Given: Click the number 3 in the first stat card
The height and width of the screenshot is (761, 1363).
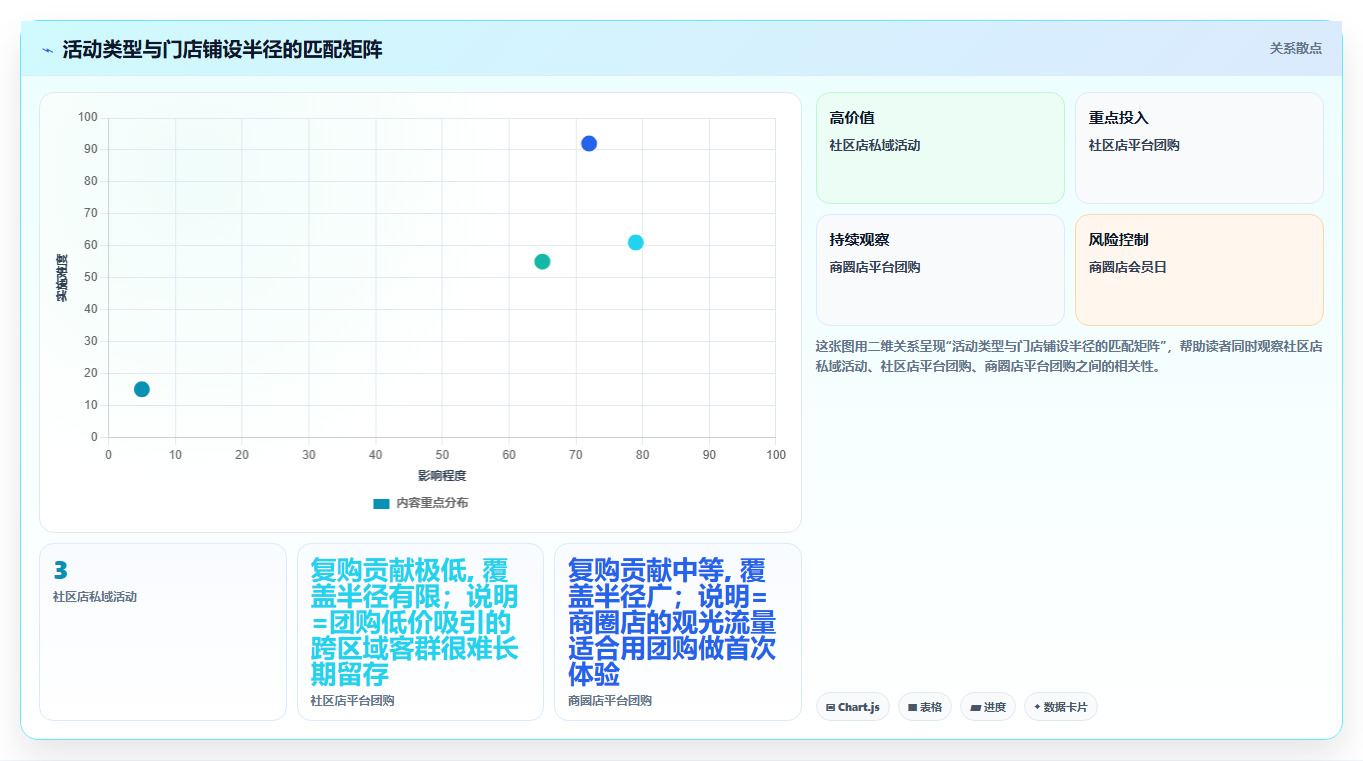Looking at the screenshot, I should (x=60, y=570).
